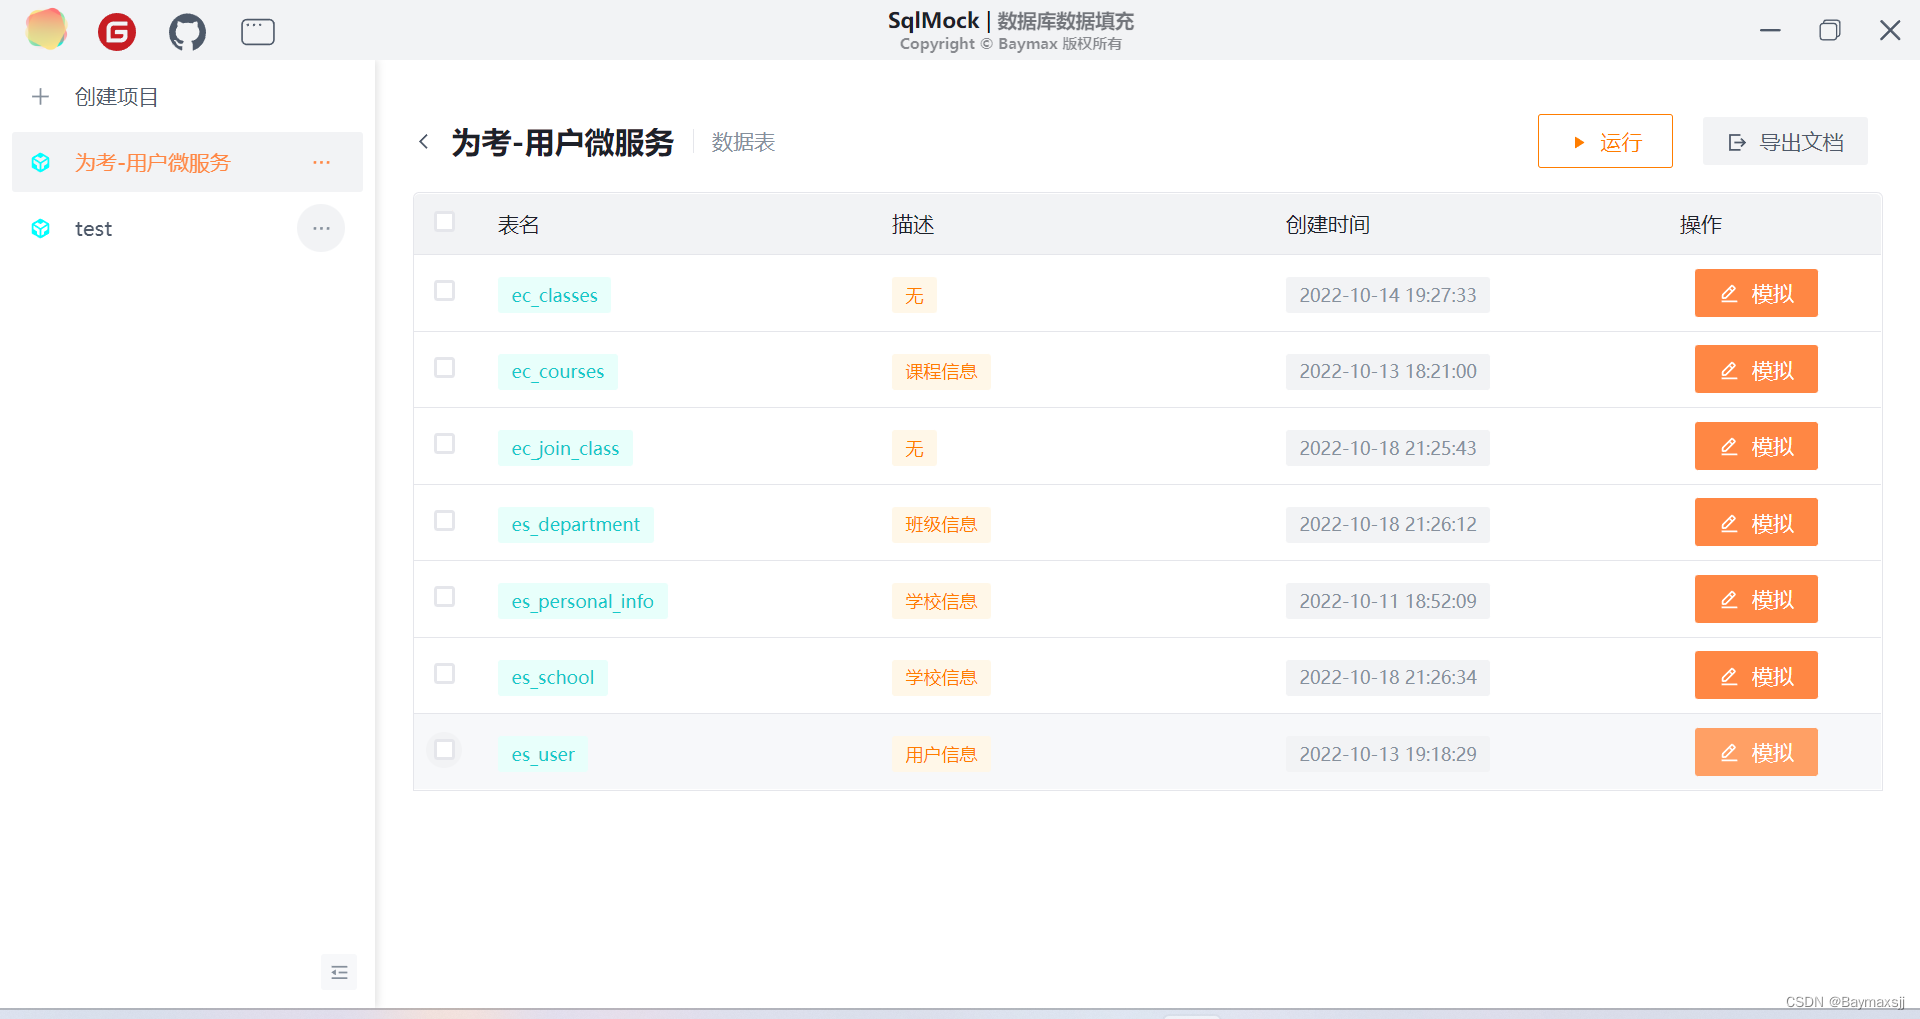Go back using the left chevron
The image size is (1920, 1019).
pyautogui.click(x=424, y=142)
